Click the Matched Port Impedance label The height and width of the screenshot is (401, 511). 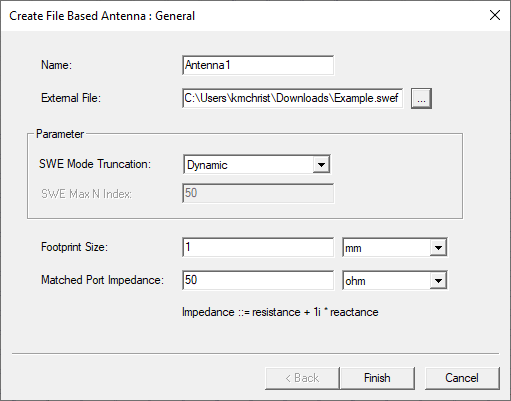[x=102, y=280]
